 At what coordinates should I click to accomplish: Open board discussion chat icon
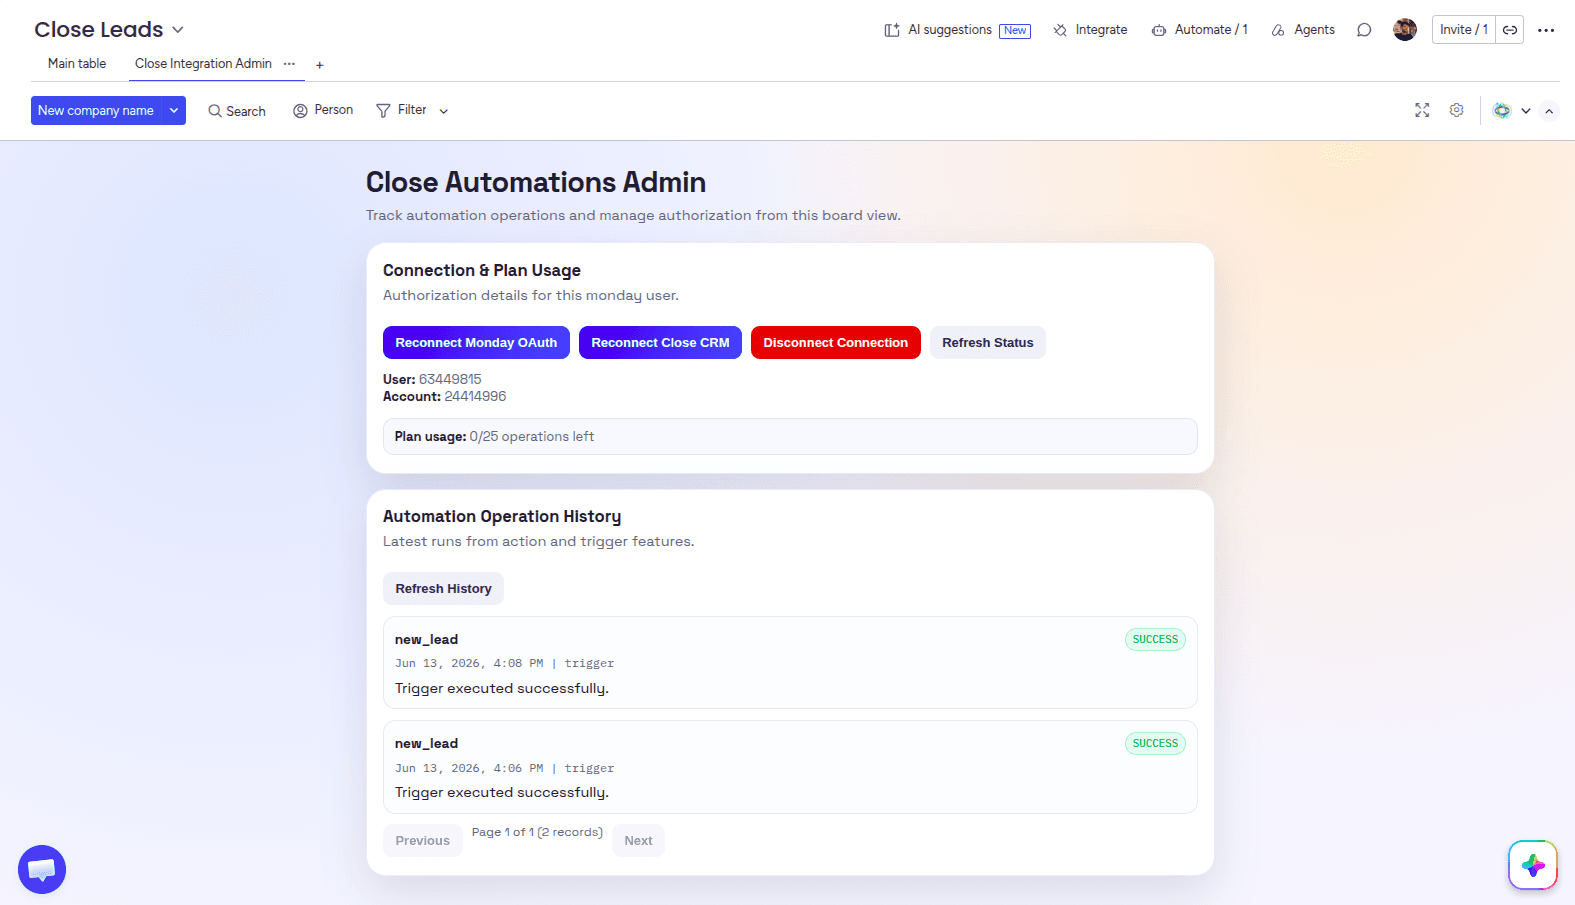coord(1364,30)
